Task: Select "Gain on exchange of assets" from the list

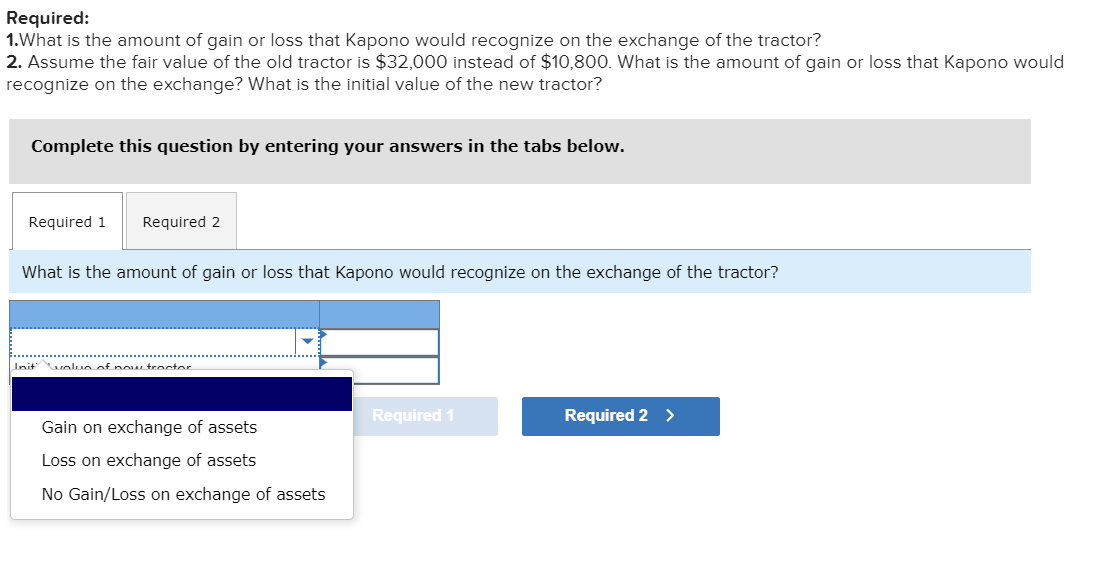Action: (148, 427)
